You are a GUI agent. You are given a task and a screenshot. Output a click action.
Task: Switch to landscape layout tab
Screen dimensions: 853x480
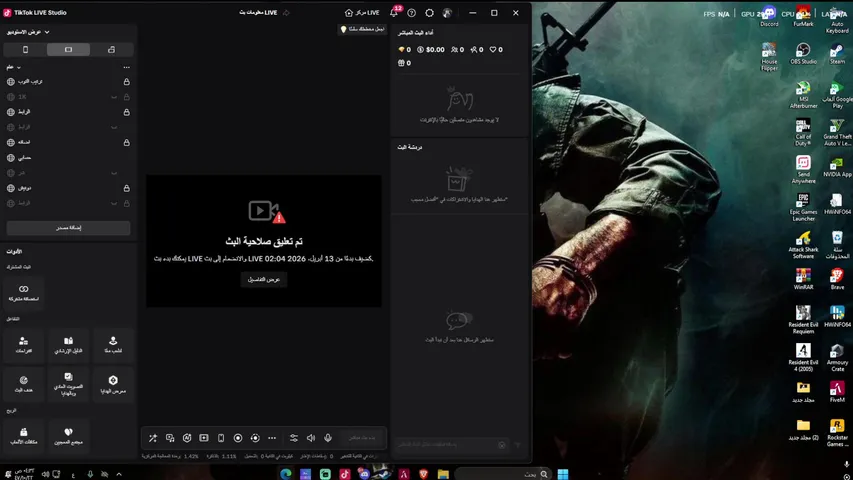click(x=68, y=50)
